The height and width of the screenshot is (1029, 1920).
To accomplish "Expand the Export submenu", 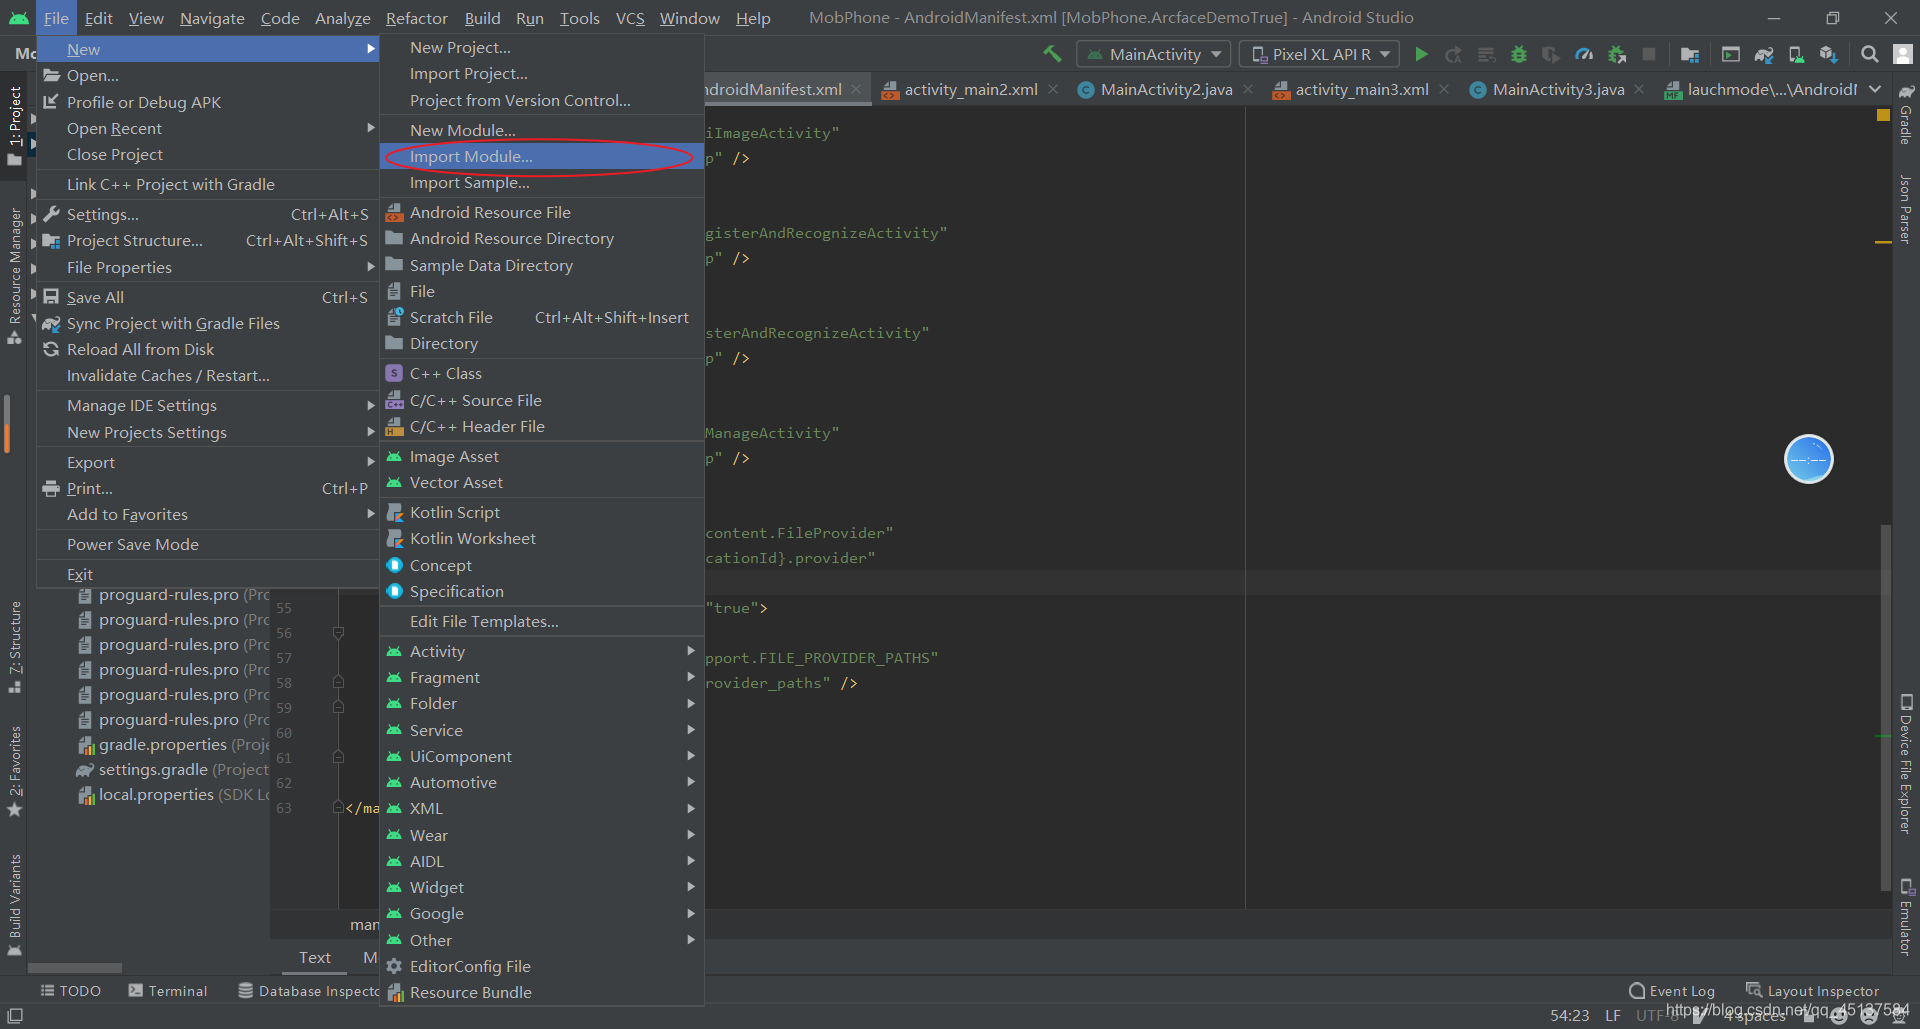I will pos(208,462).
